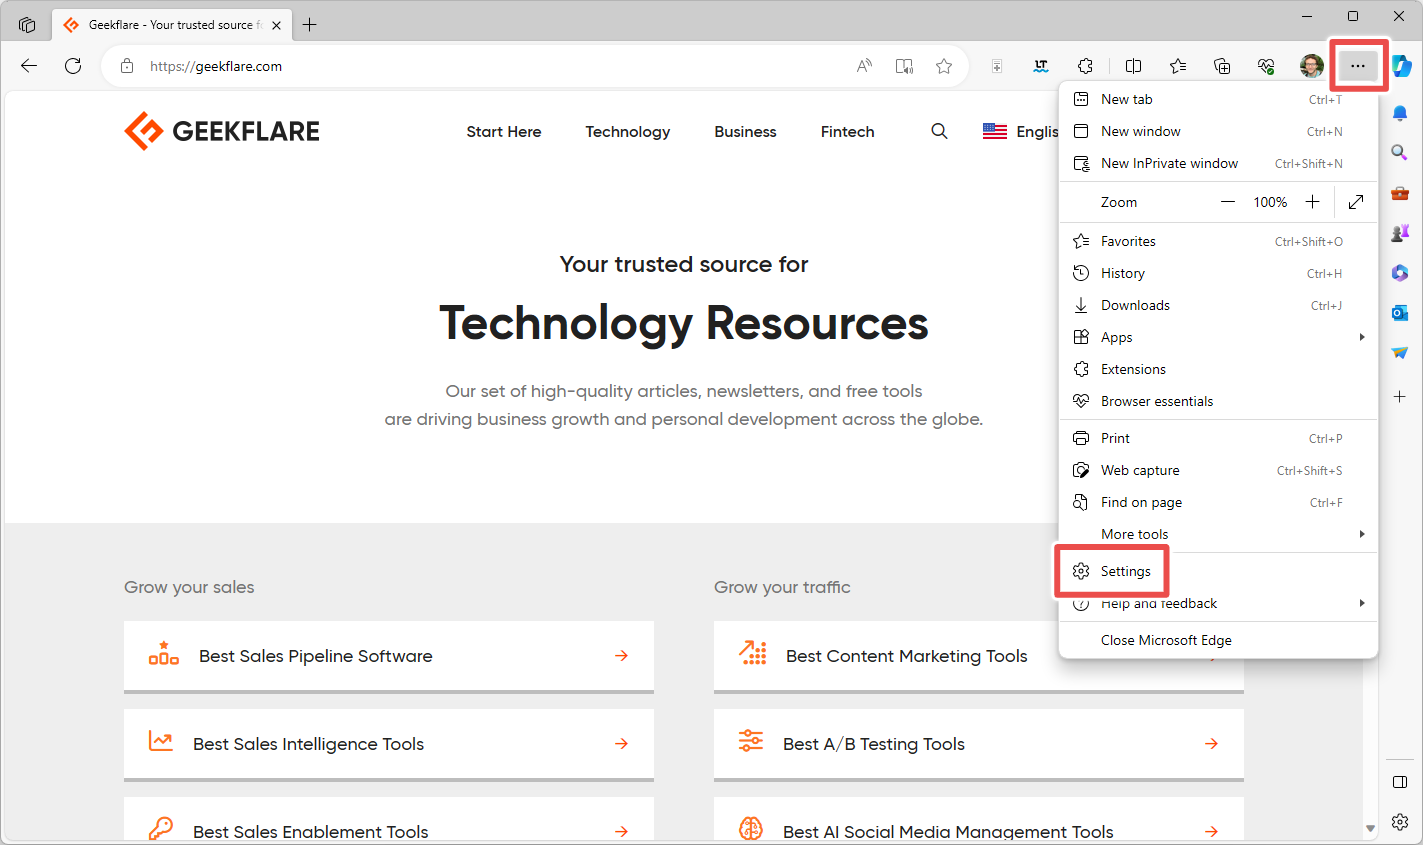
Task: Choose Browser essentials menu entry
Action: (1218, 401)
